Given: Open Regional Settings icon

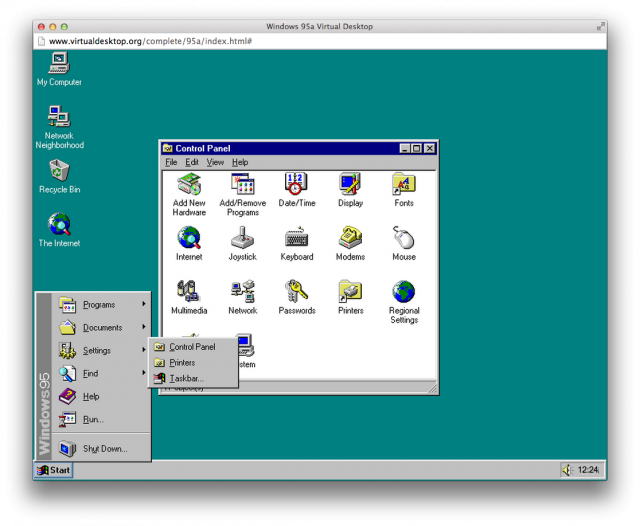Looking at the screenshot, I should pyautogui.click(x=404, y=294).
